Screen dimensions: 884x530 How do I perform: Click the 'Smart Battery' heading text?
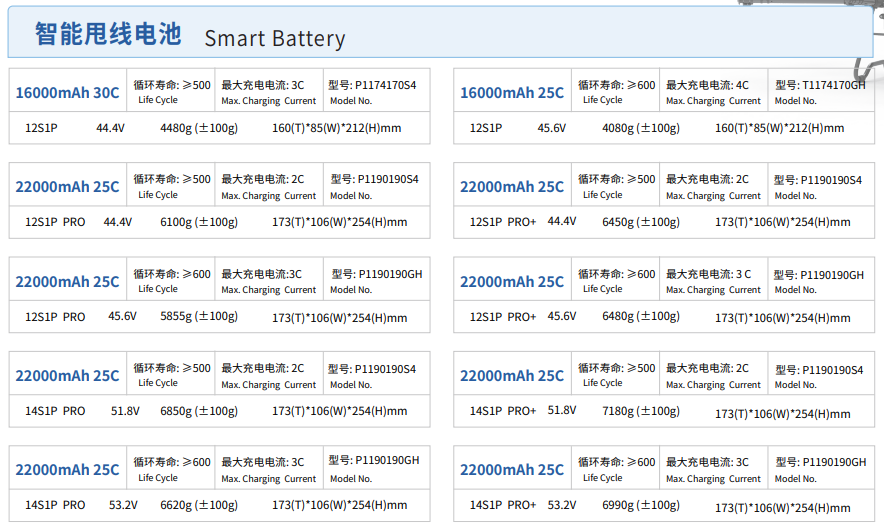point(275,38)
